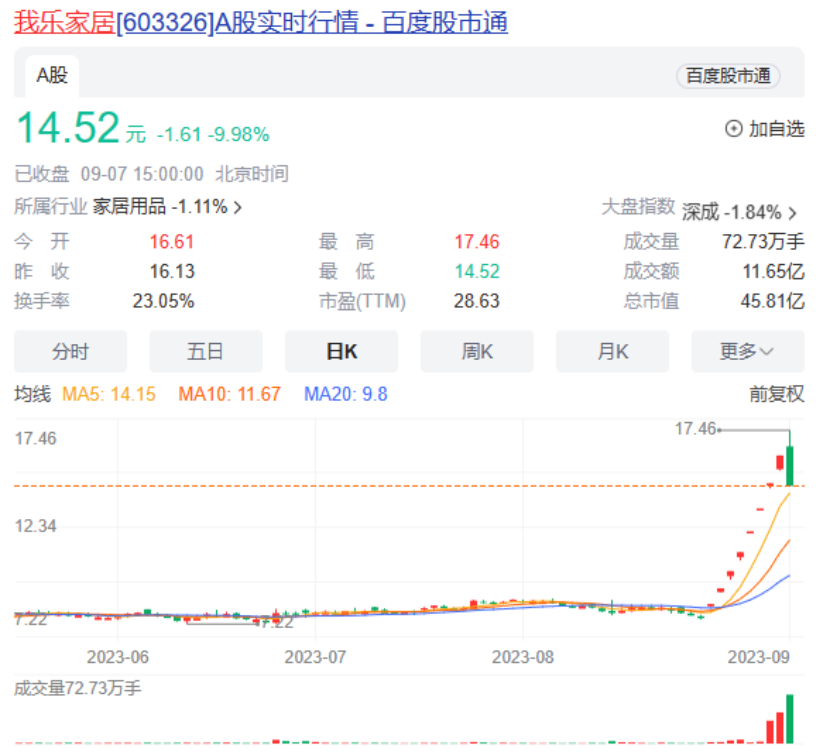Select the 日K chart tab
830x753 pixels.
[x=341, y=351]
